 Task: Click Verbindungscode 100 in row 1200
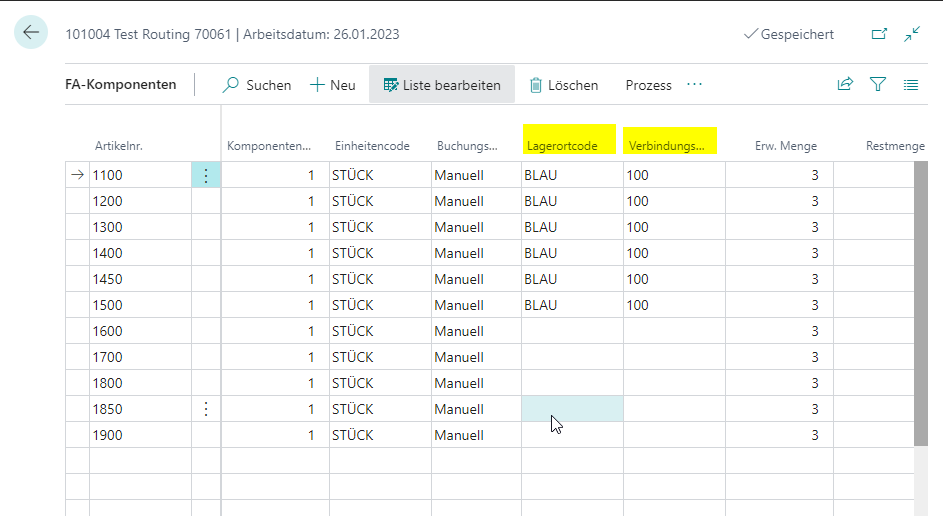pyautogui.click(x=674, y=201)
